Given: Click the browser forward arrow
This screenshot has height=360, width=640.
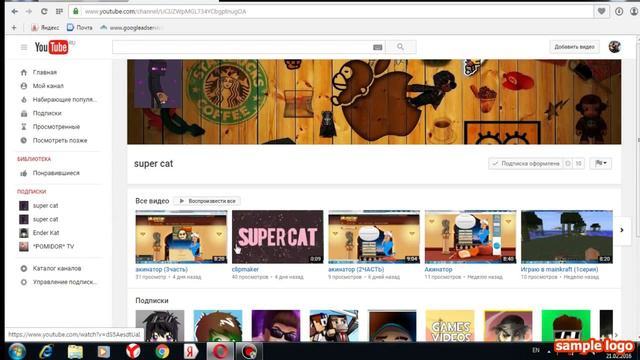Looking at the screenshot, I should [x=29, y=11].
